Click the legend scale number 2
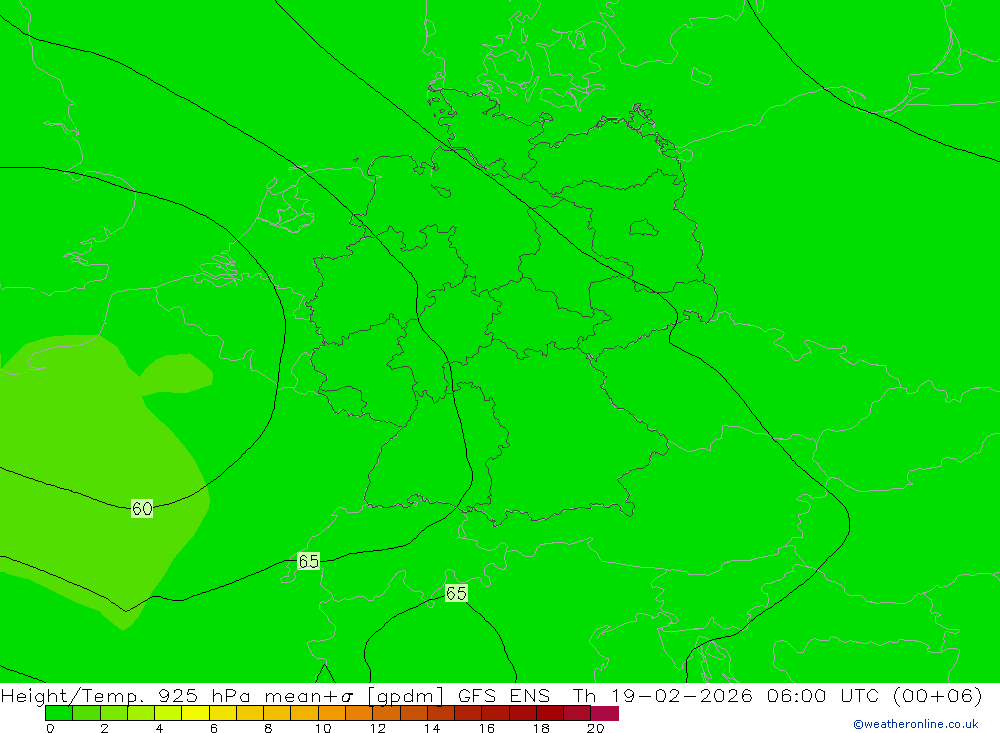Viewport: 1000px width, 733px height. 104,728
